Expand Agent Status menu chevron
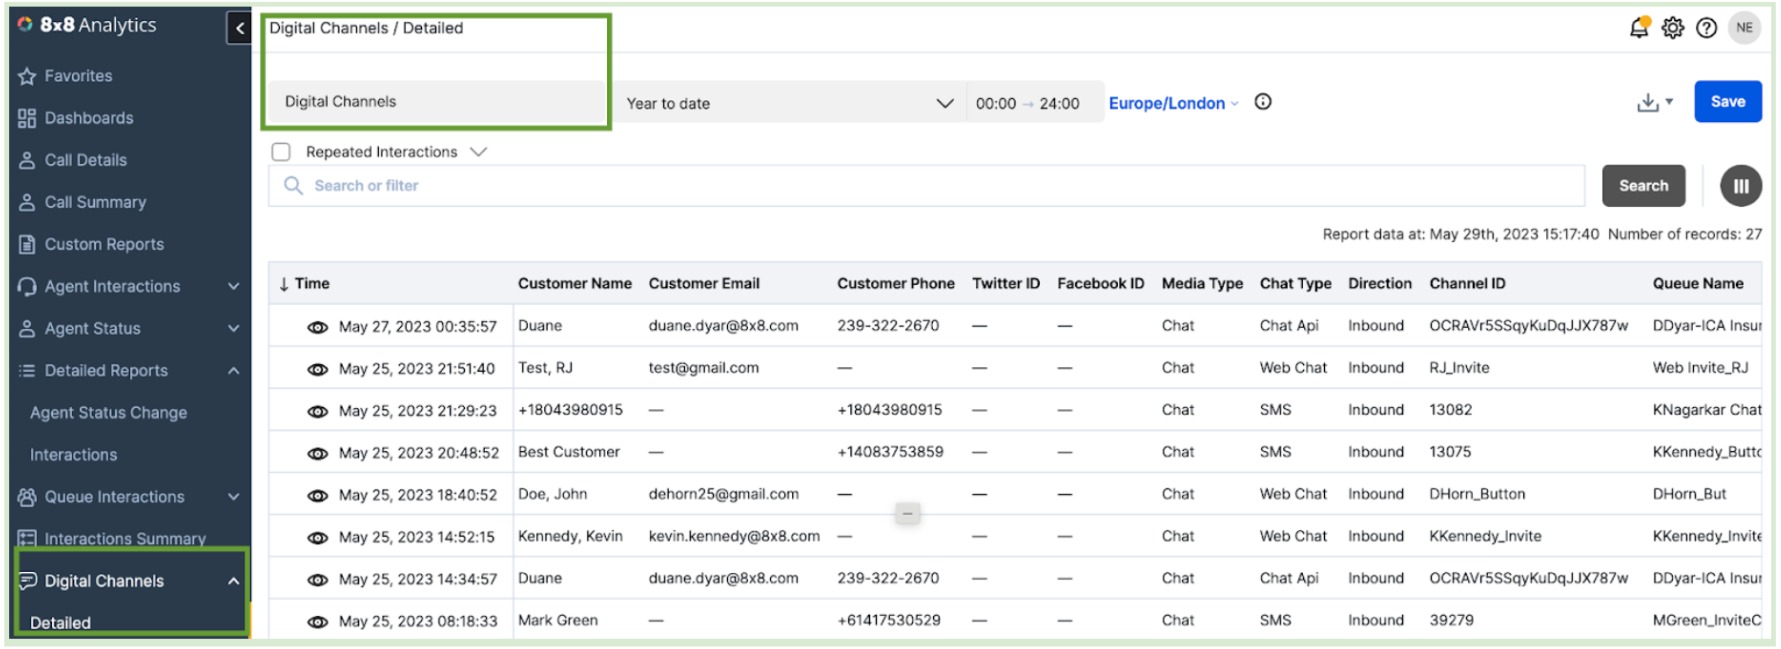Viewport: 1781px width, 649px height. (234, 328)
